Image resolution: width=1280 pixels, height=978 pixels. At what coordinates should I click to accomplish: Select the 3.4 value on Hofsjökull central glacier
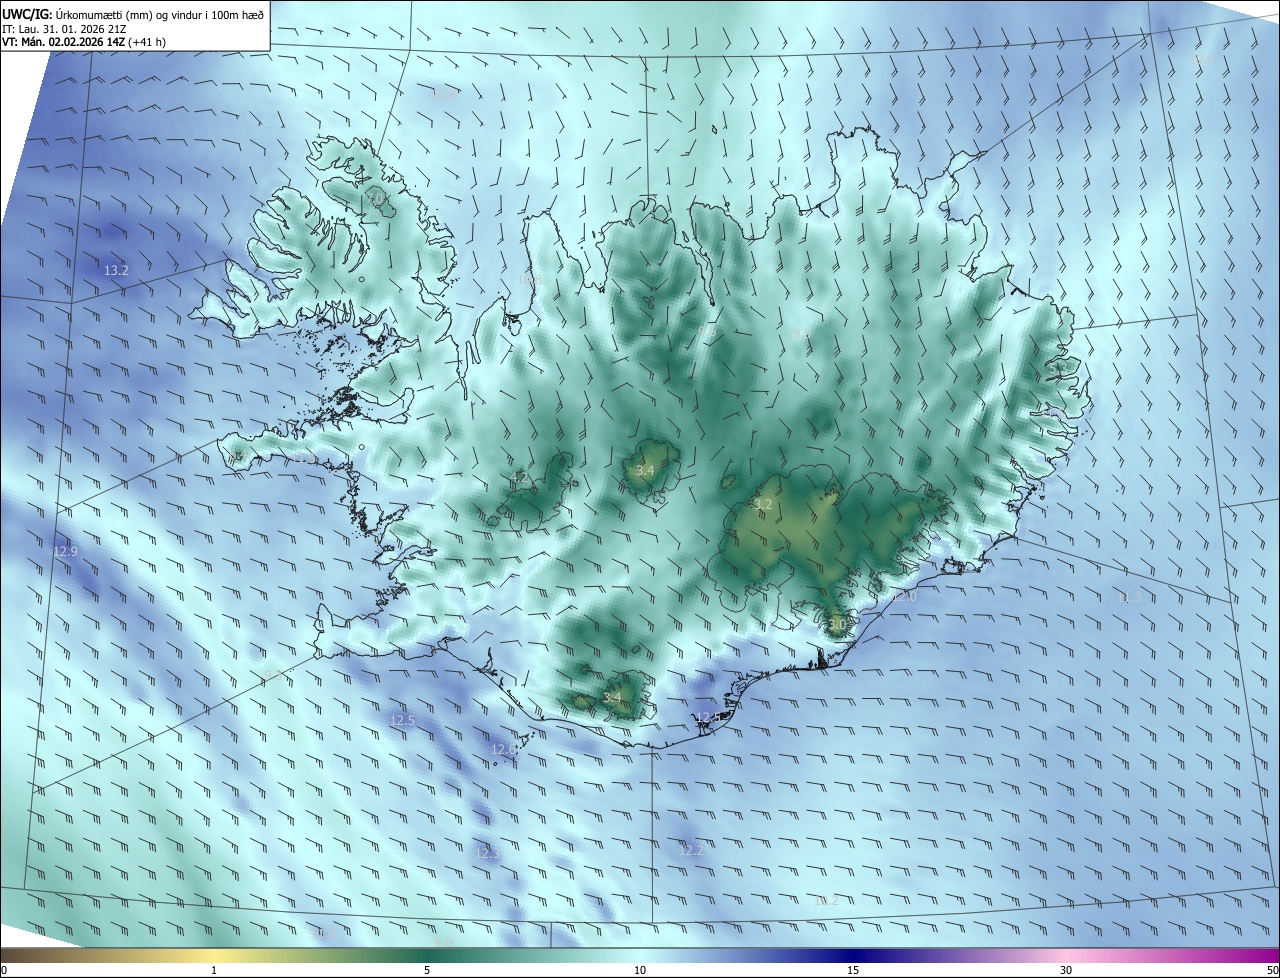pos(645,470)
